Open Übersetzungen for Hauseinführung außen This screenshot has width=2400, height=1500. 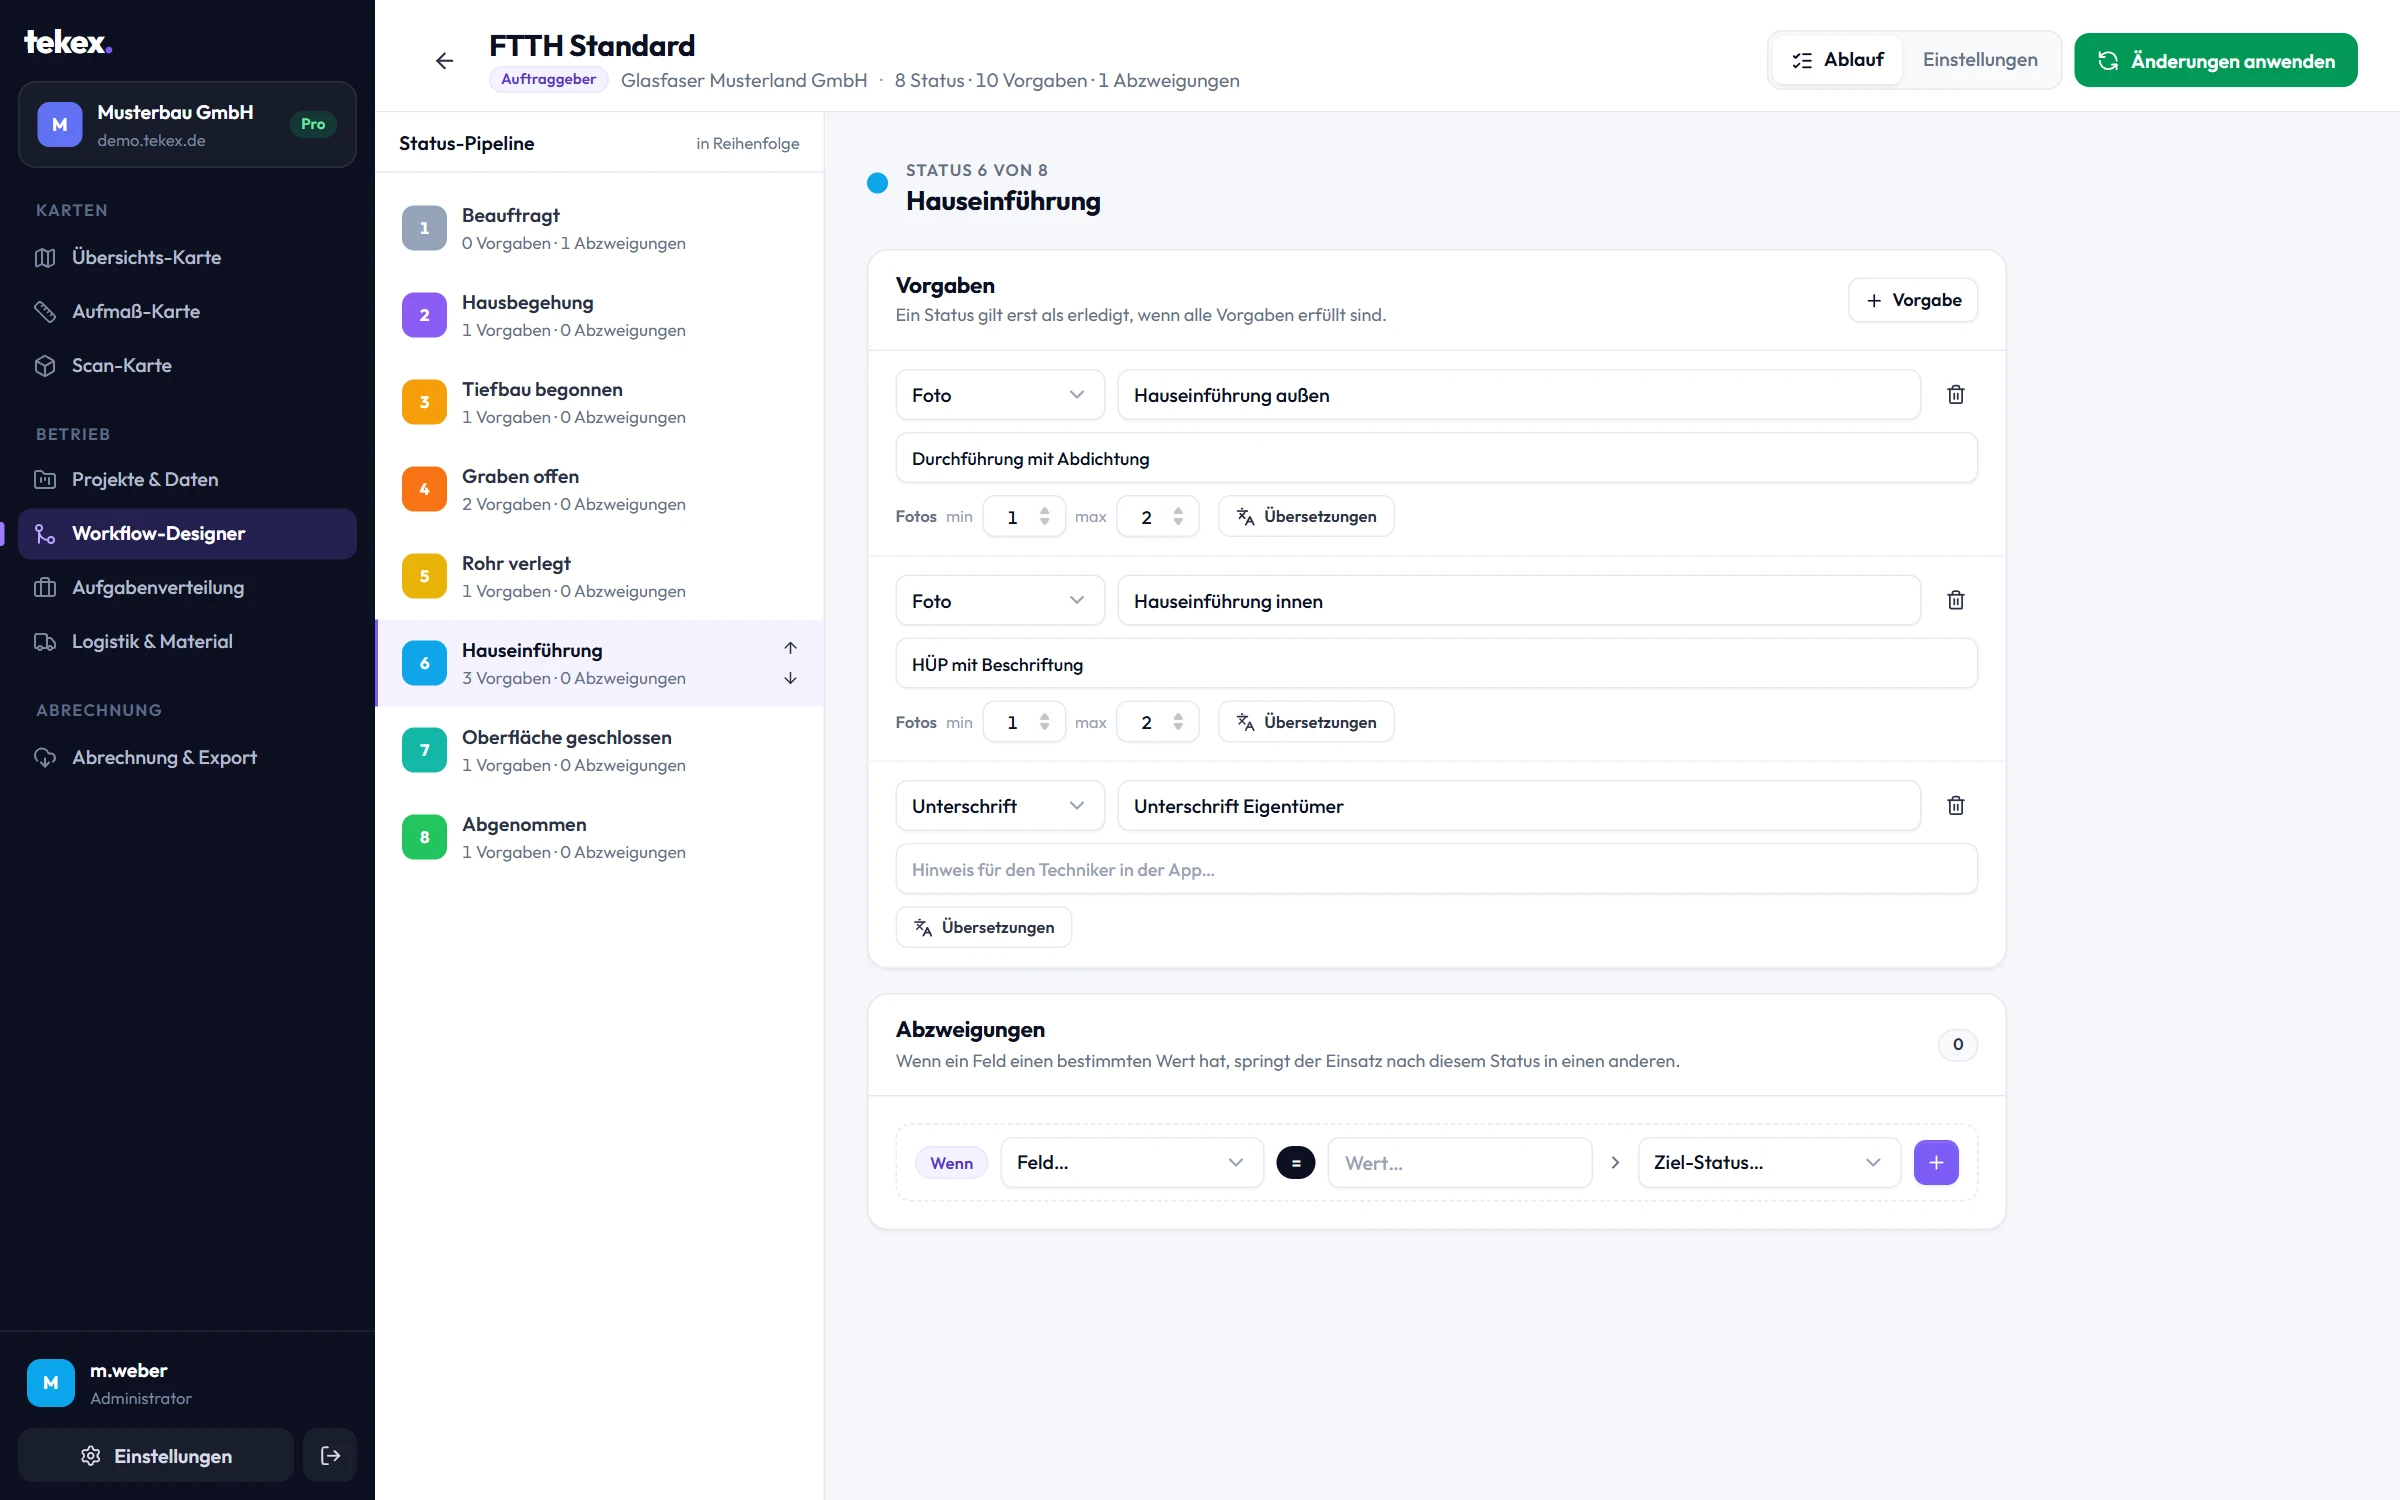[x=1306, y=516]
